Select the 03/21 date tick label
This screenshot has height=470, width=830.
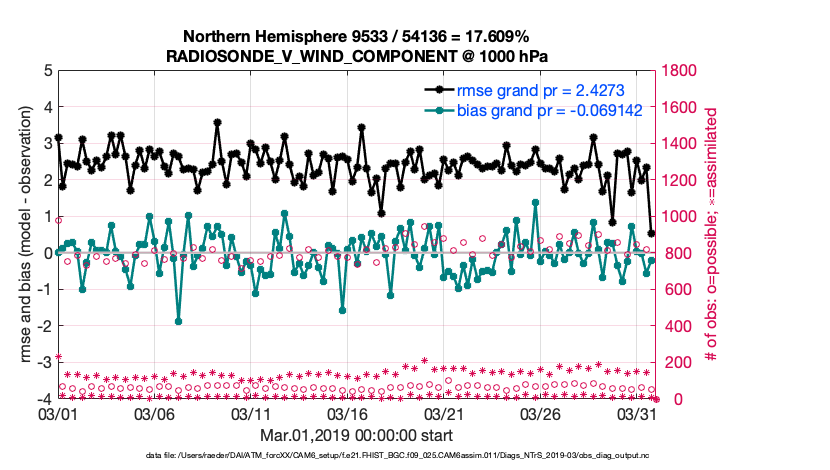[x=446, y=414]
